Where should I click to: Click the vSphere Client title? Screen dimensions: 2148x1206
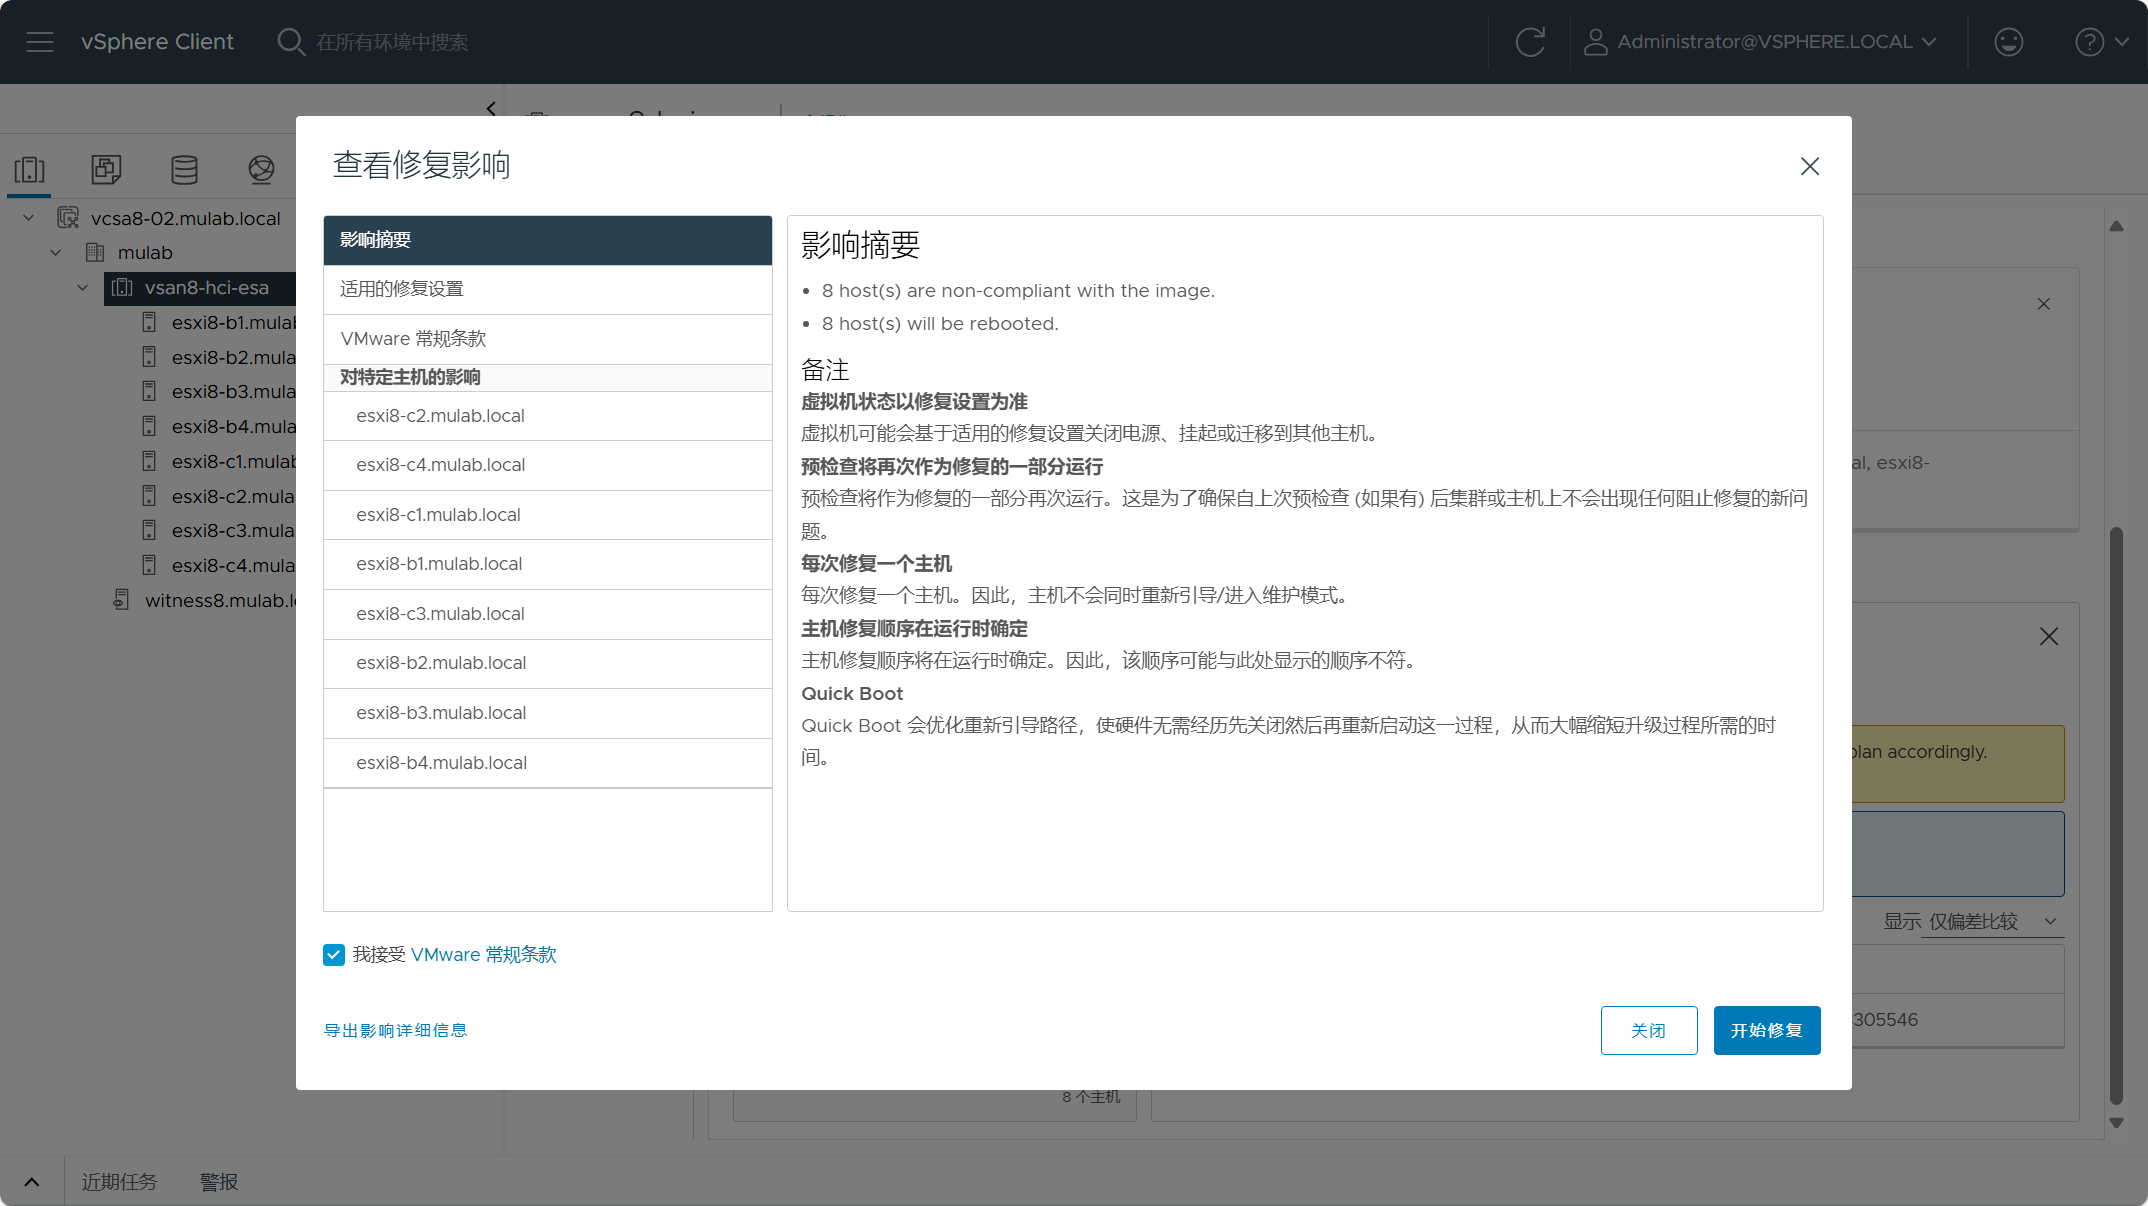coord(157,42)
